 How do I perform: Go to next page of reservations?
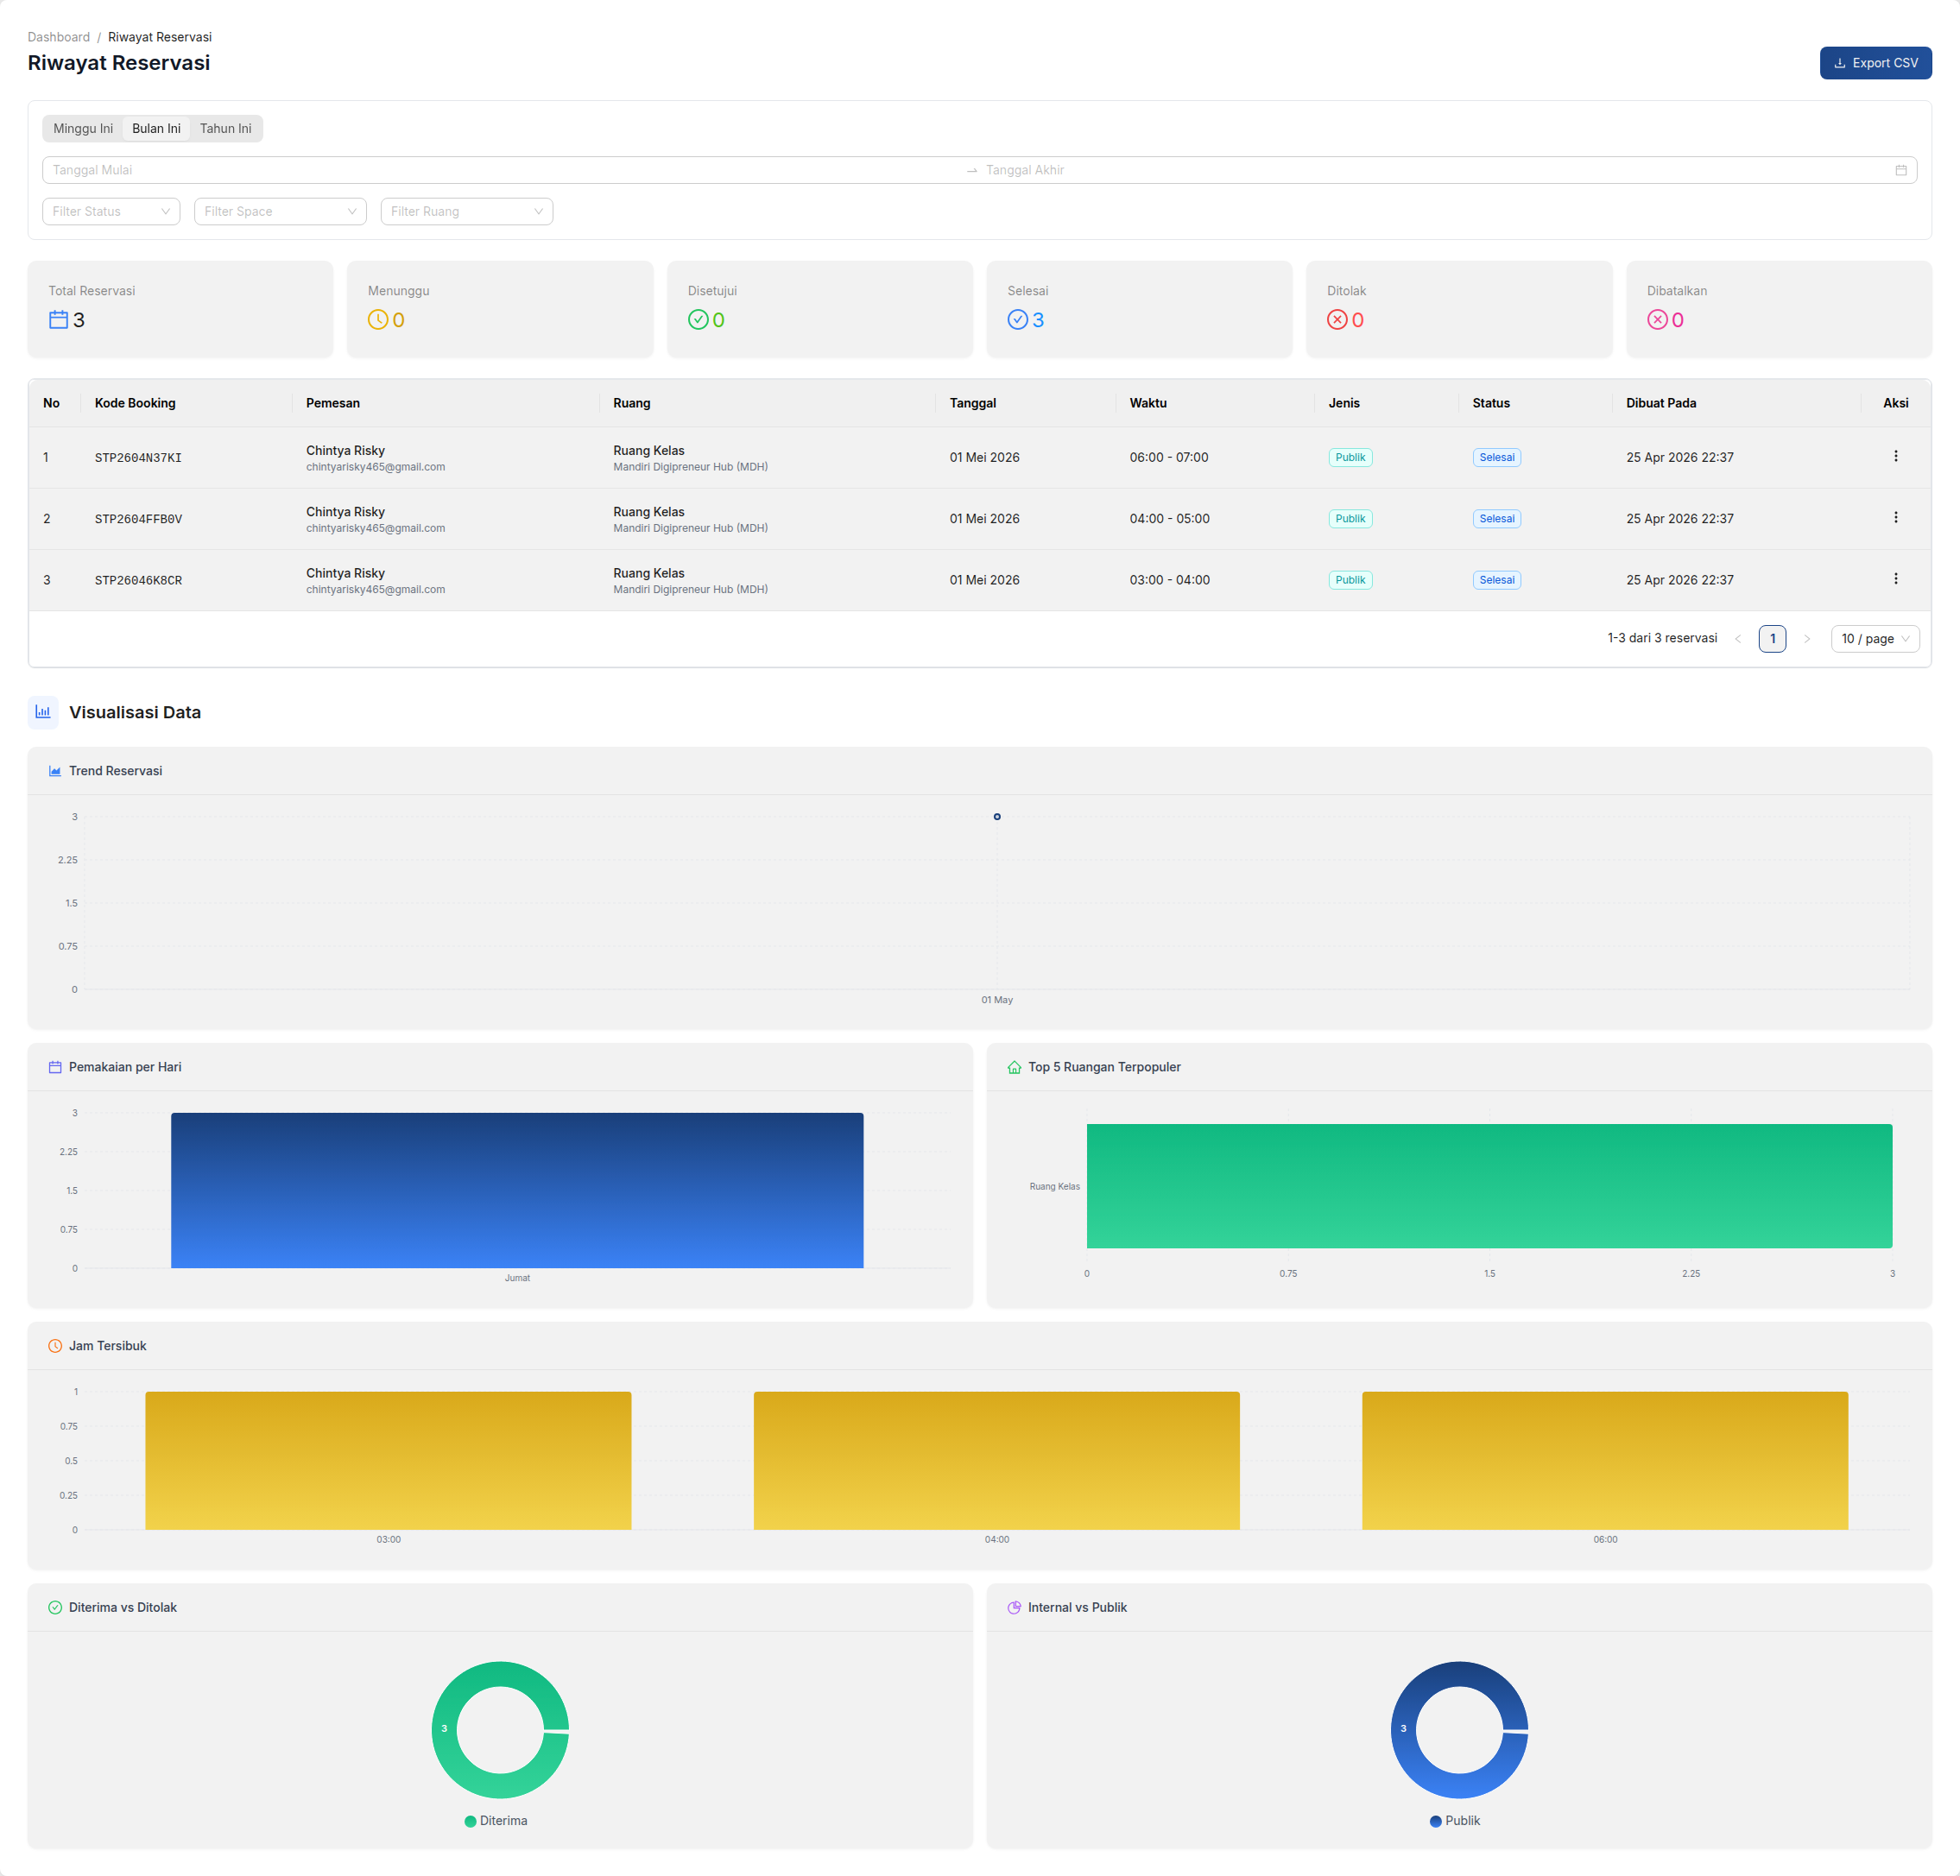1806,639
